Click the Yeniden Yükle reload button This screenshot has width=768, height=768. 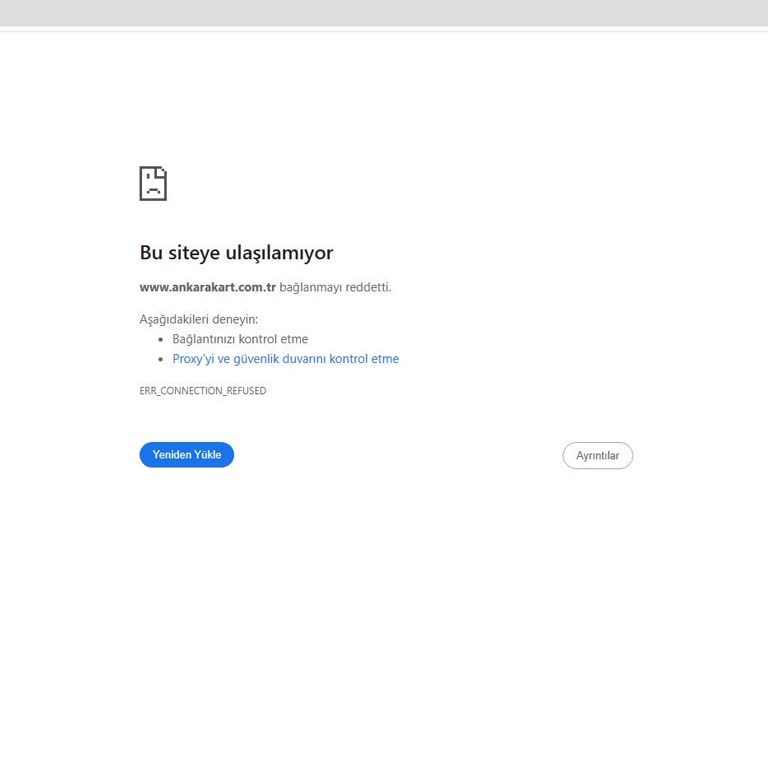tap(187, 455)
